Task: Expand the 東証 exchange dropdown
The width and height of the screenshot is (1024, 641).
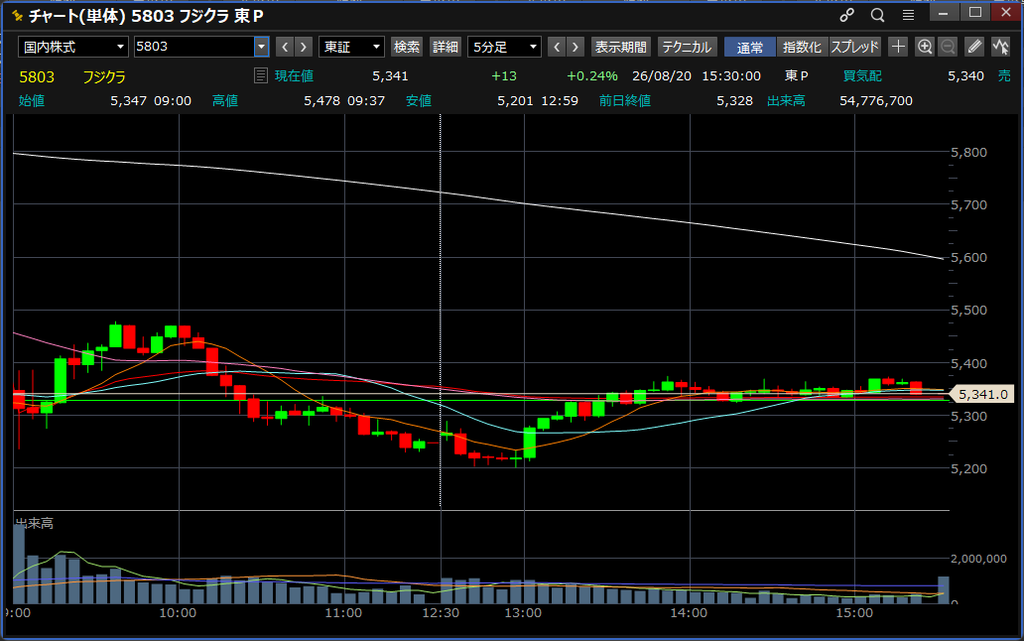Action: [x=351, y=47]
